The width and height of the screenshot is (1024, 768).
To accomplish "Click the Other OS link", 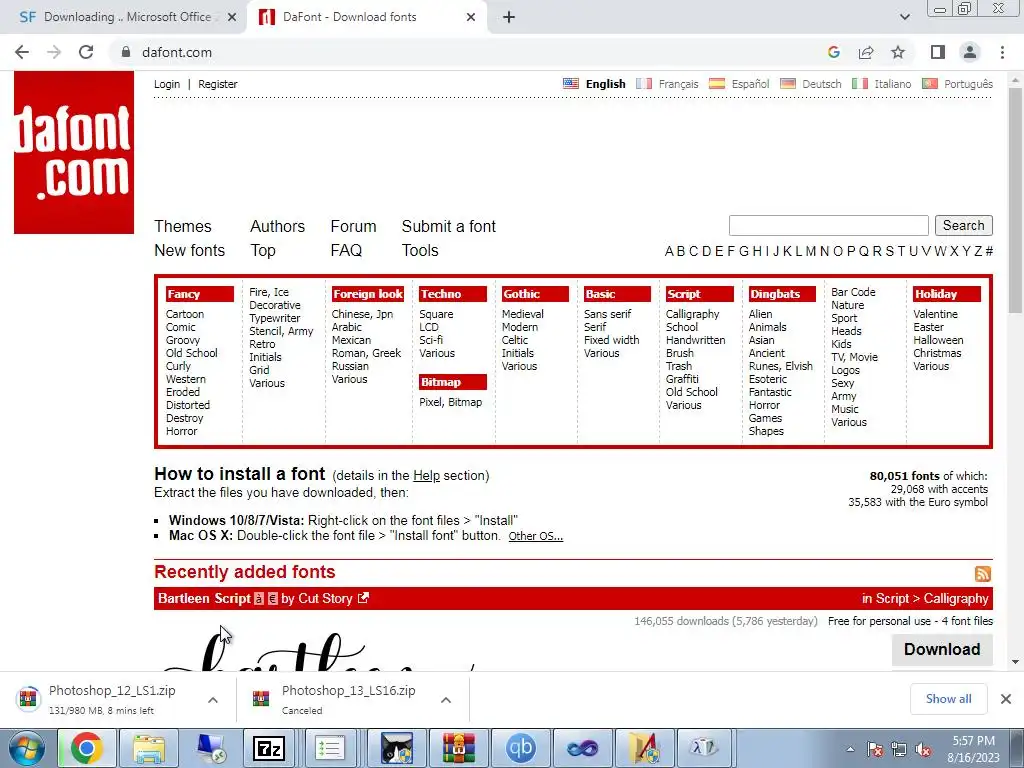I will point(536,536).
